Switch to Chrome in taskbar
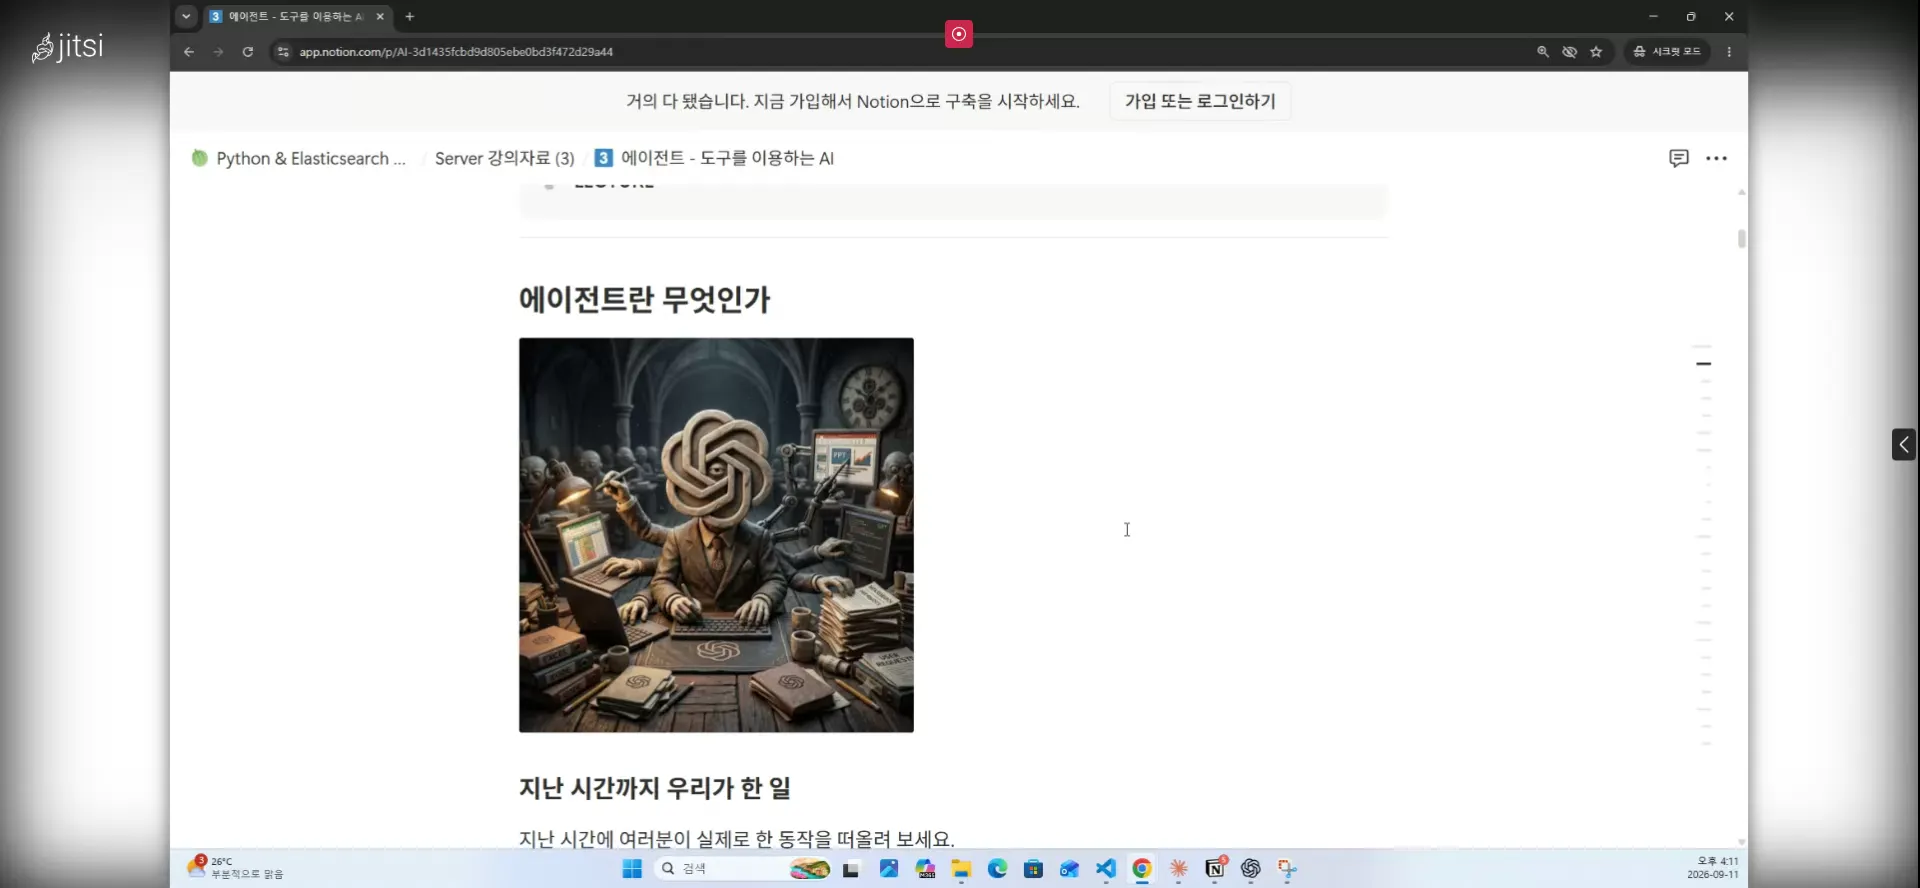Image resolution: width=1920 pixels, height=888 pixels. point(1142,869)
